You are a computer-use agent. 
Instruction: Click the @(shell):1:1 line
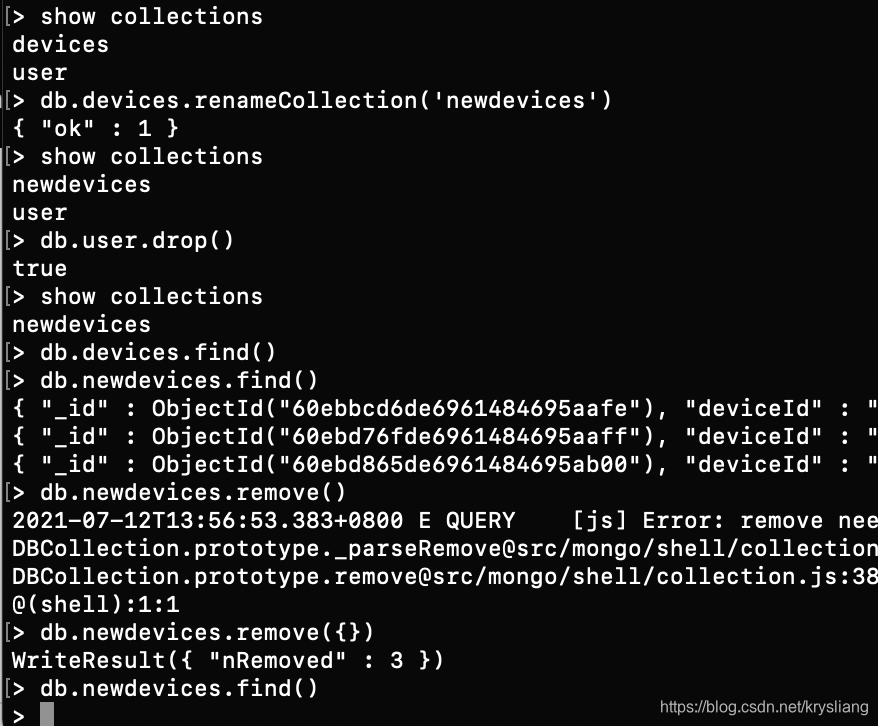pyautogui.click(x=95, y=605)
